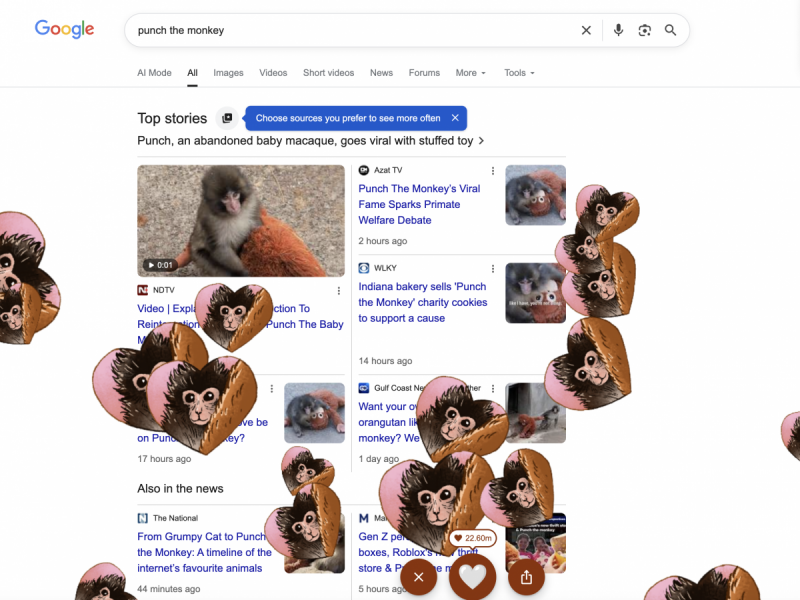Click the magnifying glass search icon
This screenshot has height=600, width=800.
pyautogui.click(x=670, y=31)
